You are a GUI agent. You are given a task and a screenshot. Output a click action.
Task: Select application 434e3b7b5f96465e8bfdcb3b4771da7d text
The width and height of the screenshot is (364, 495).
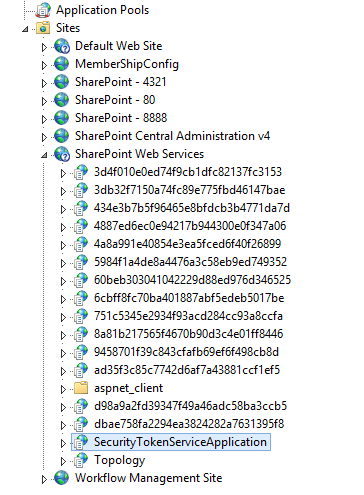tap(192, 208)
